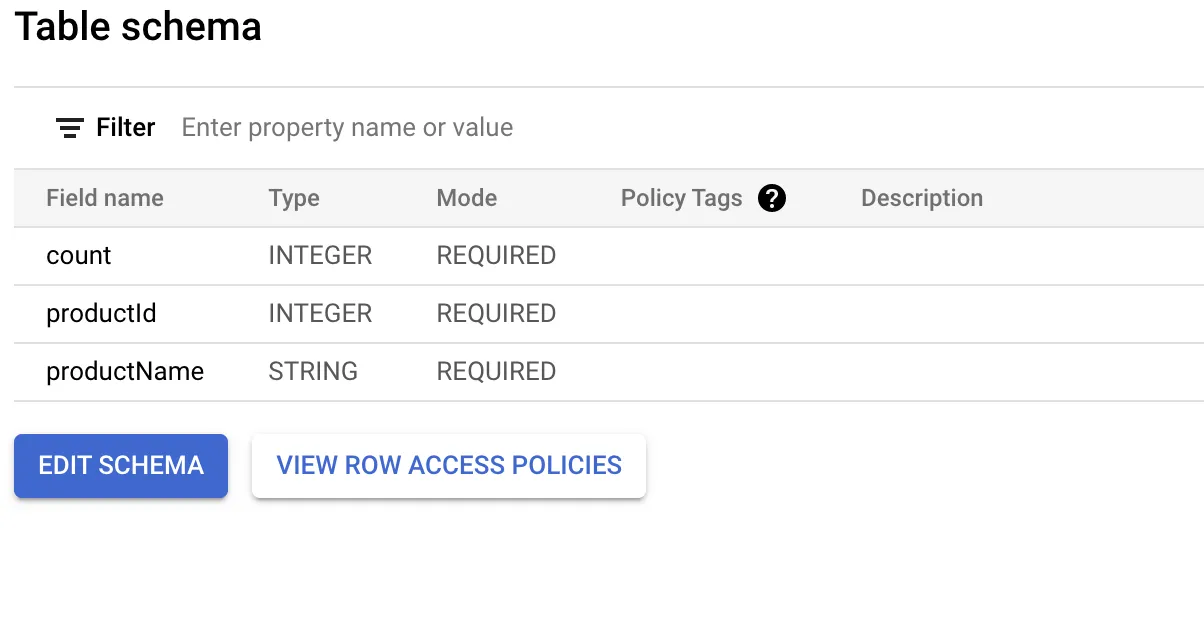
Task: Click the INTEGER type for count
Action: (320, 256)
